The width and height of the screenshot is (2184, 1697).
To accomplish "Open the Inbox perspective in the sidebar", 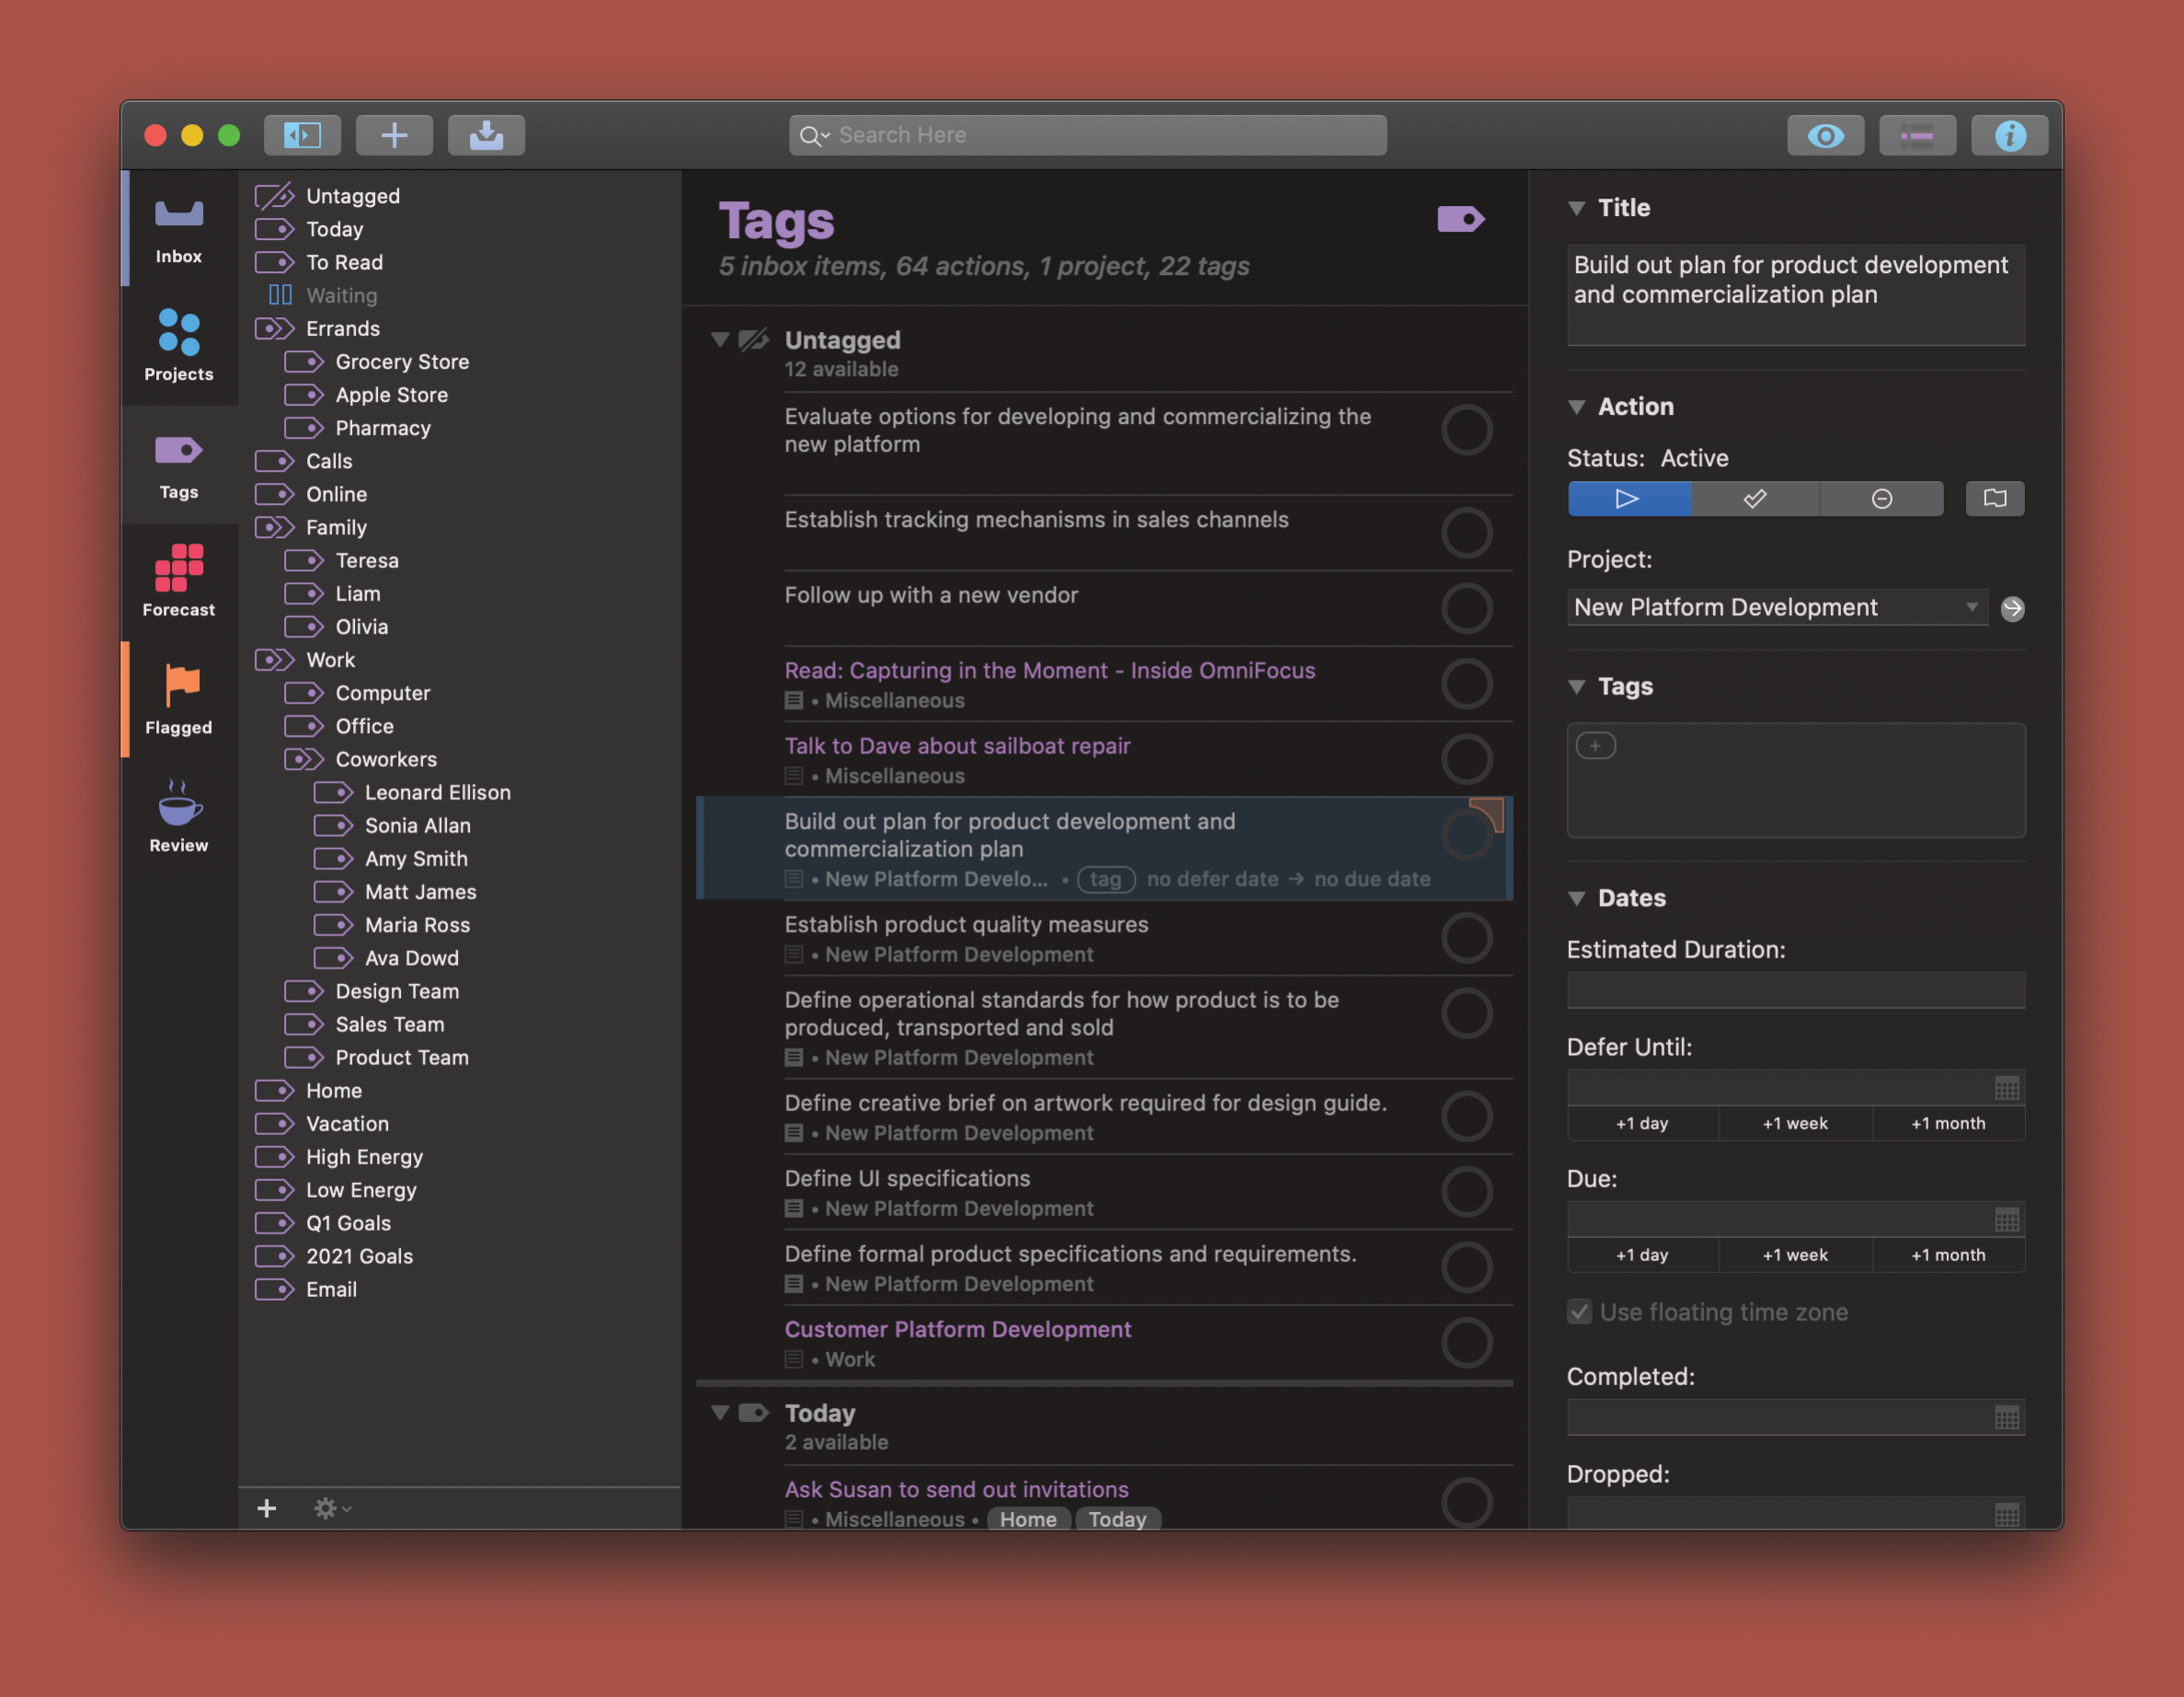I will (178, 228).
